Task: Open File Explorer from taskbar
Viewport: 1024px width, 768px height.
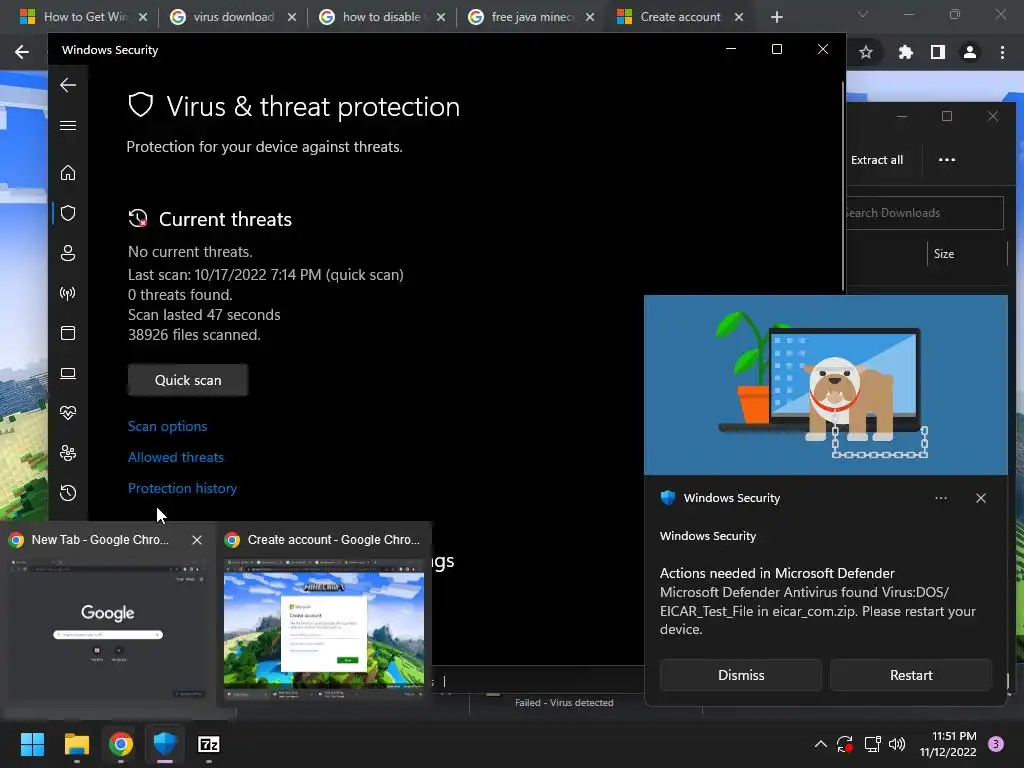Action: tap(76, 744)
